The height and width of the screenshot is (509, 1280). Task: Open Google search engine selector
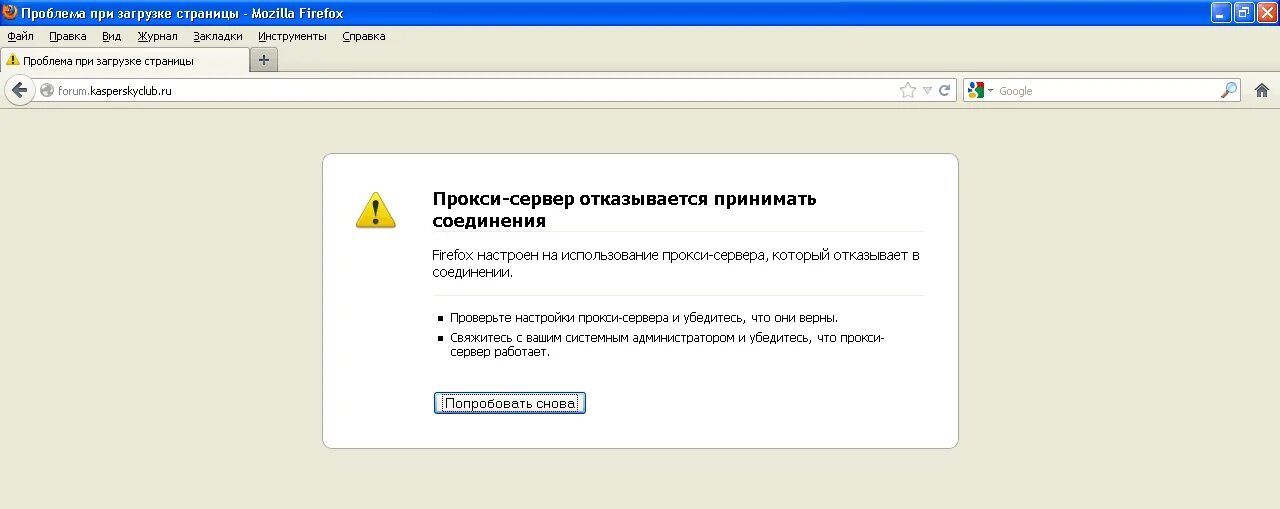(980, 90)
